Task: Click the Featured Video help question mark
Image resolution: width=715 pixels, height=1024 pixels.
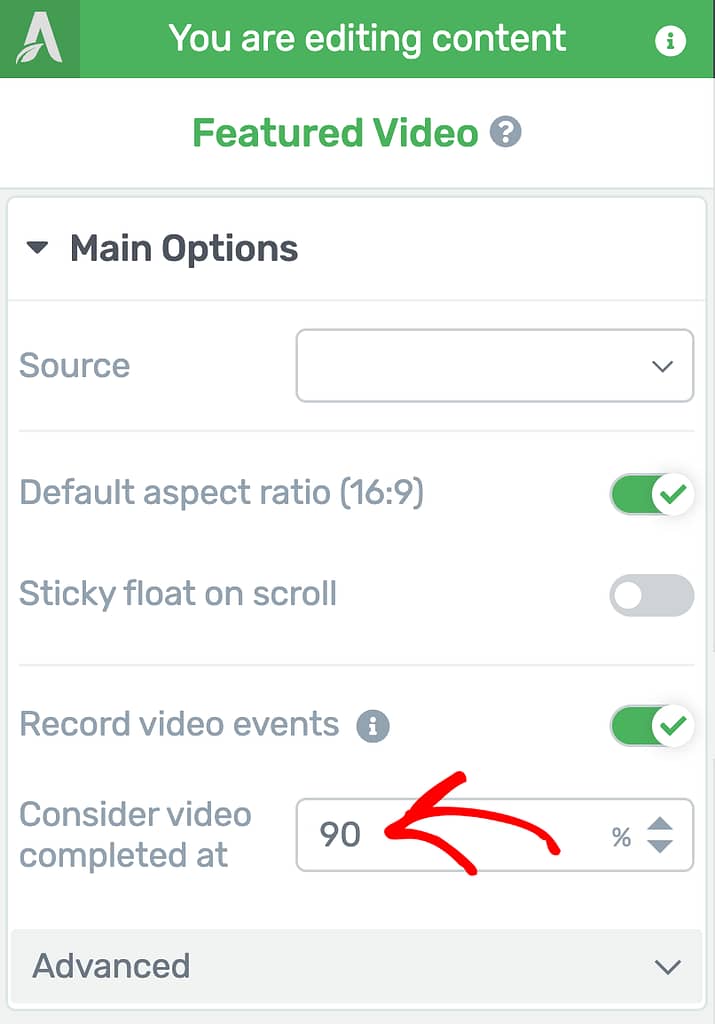Action: tap(505, 133)
